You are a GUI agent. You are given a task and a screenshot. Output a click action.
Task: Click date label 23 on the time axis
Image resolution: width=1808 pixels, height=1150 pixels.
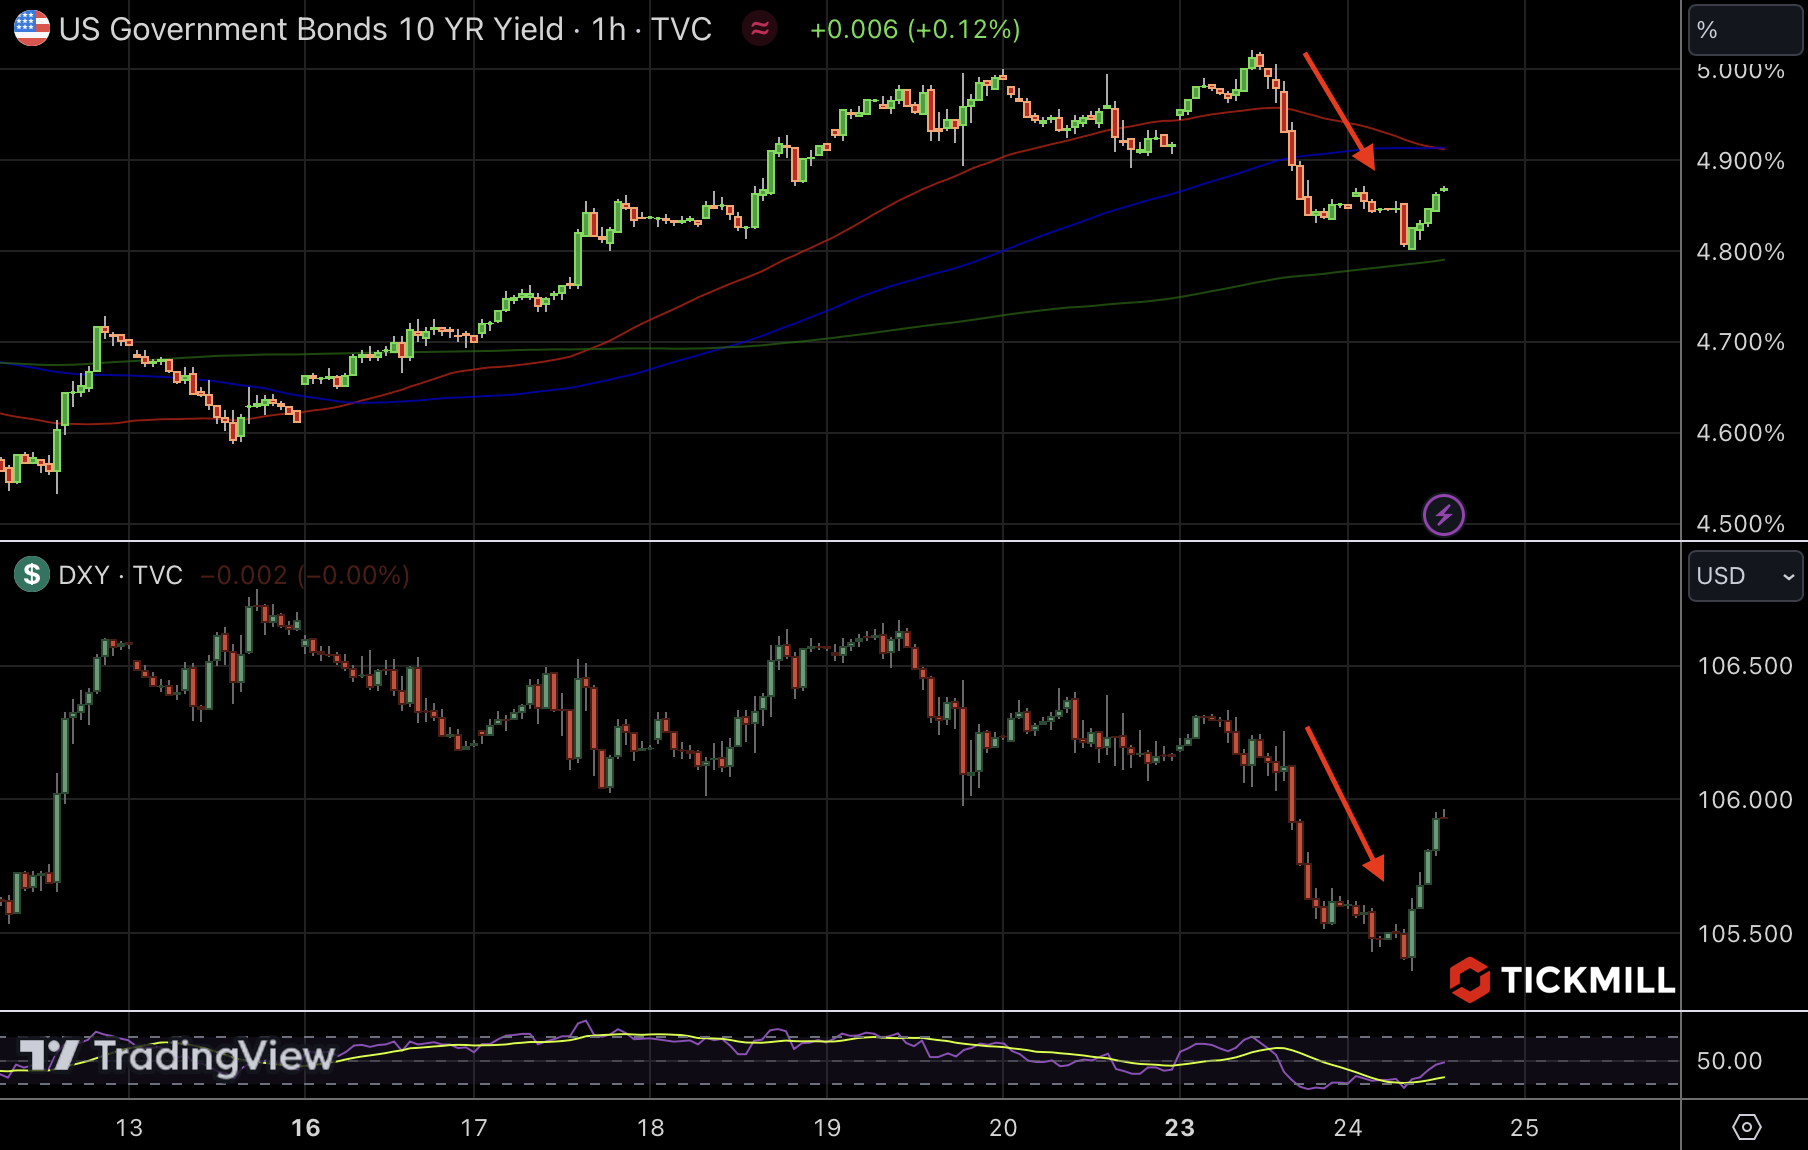[1180, 1128]
